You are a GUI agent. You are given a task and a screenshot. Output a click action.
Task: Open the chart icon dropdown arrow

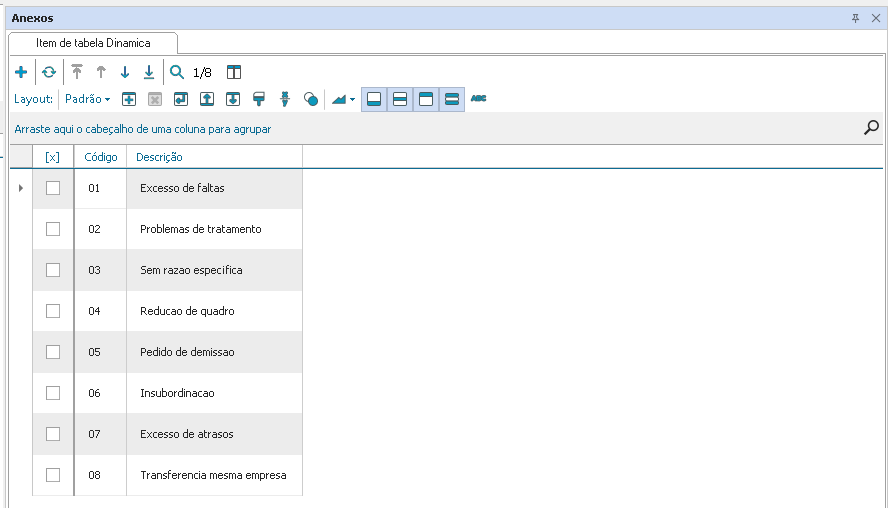(352, 100)
